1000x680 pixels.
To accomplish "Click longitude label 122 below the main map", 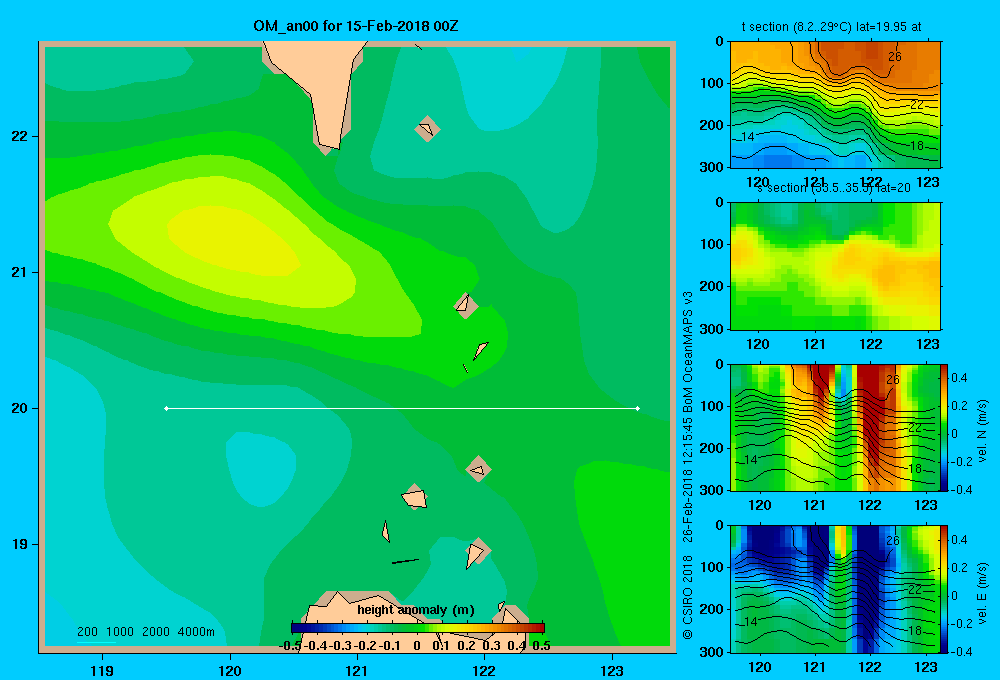I will [x=484, y=671].
